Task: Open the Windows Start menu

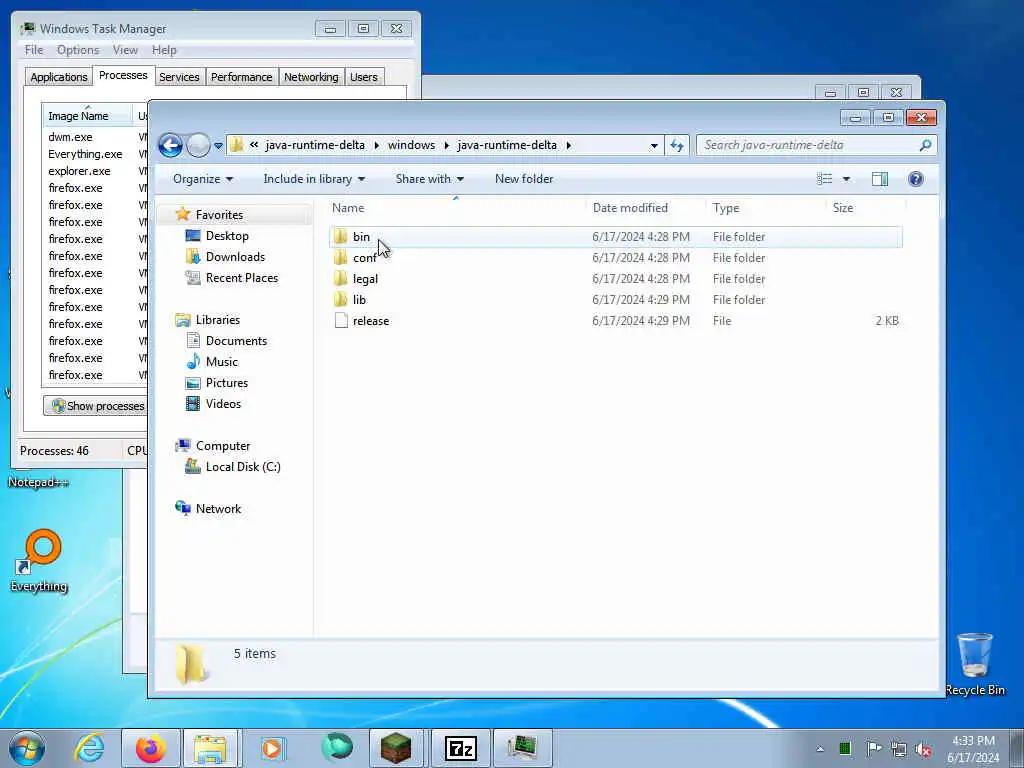Action: tap(27, 748)
